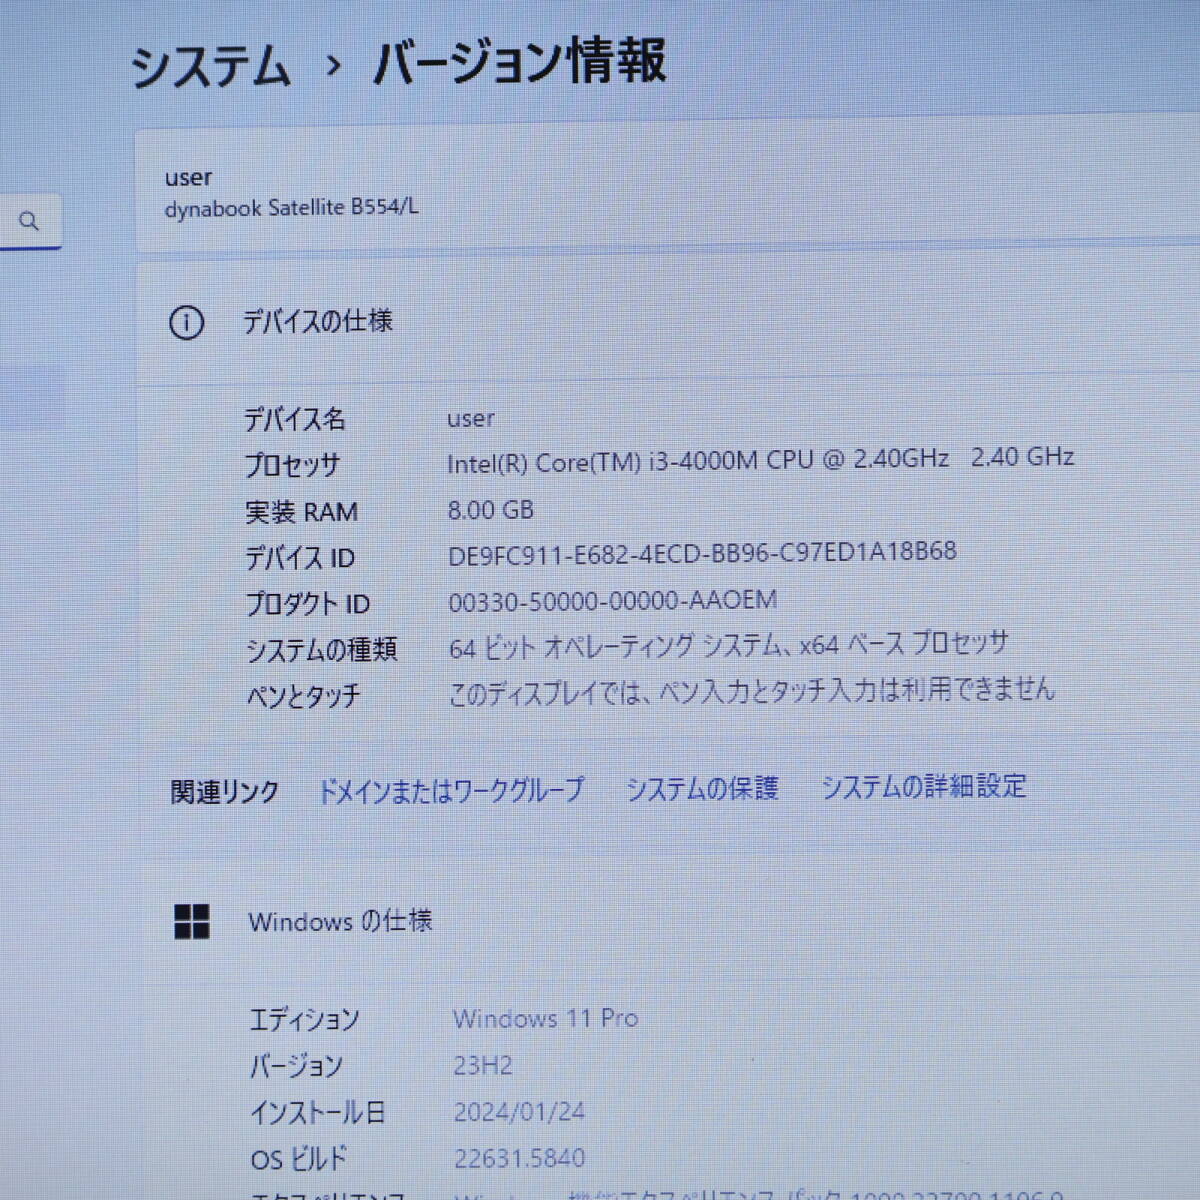This screenshot has width=1200, height=1200.
Task: Click the Windows 11 Pro edition value
Action: click(546, 1019)
